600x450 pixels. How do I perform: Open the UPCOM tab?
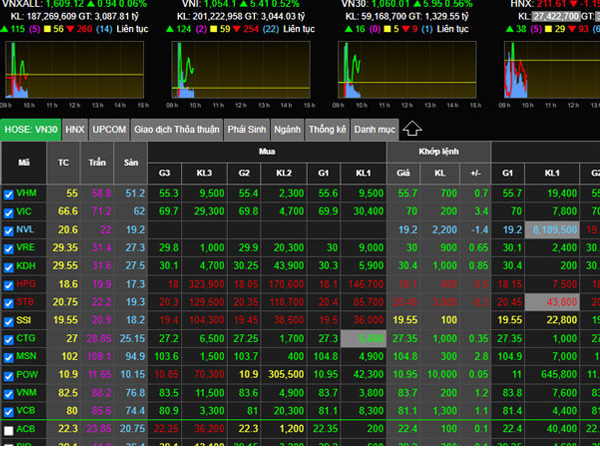coord(109,130)
